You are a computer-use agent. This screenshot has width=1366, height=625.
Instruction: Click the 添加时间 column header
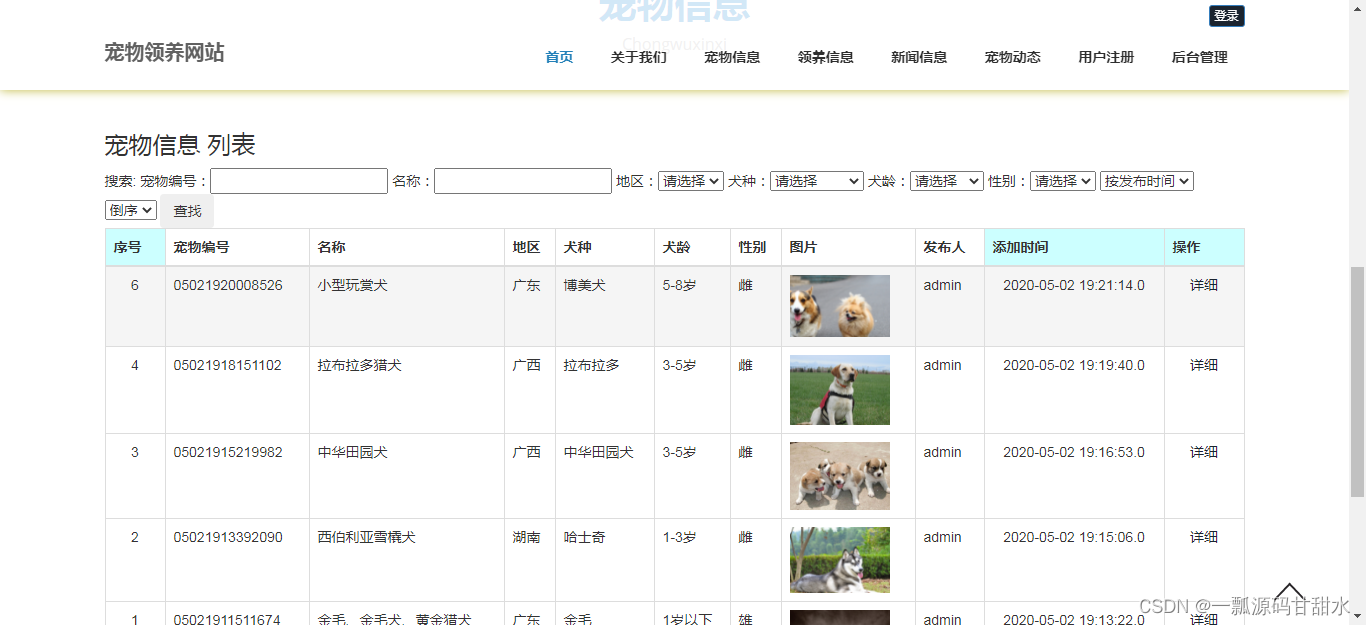pyautogui.click(x=1074, y=247)
